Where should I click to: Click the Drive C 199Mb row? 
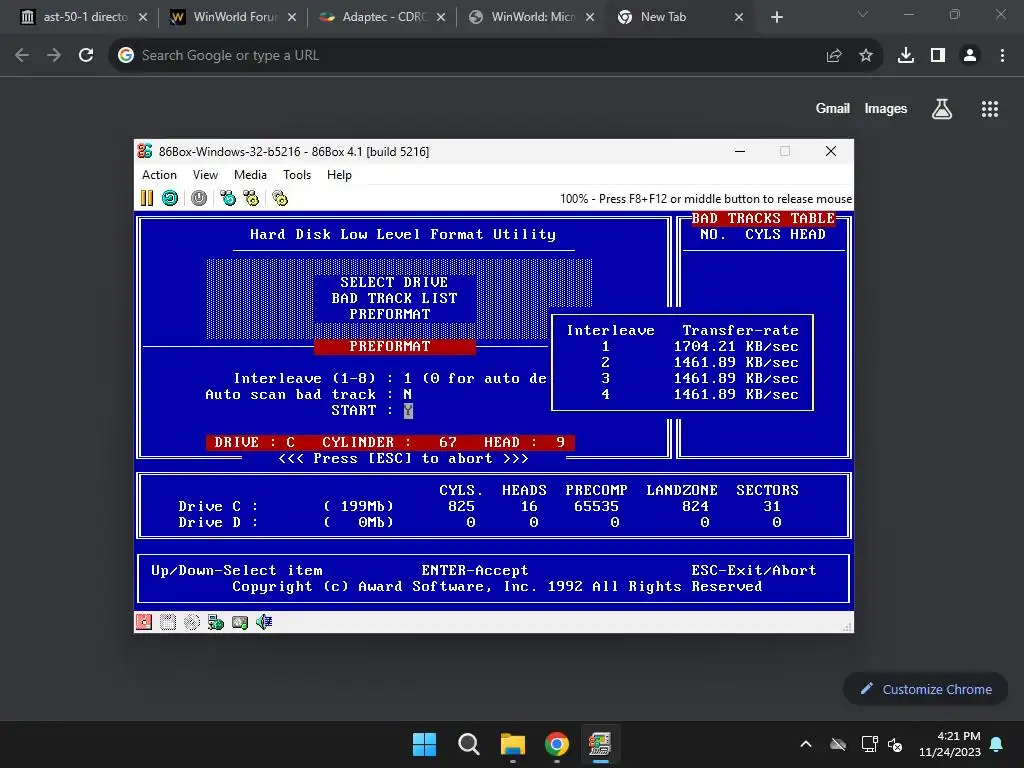[479, 506]
